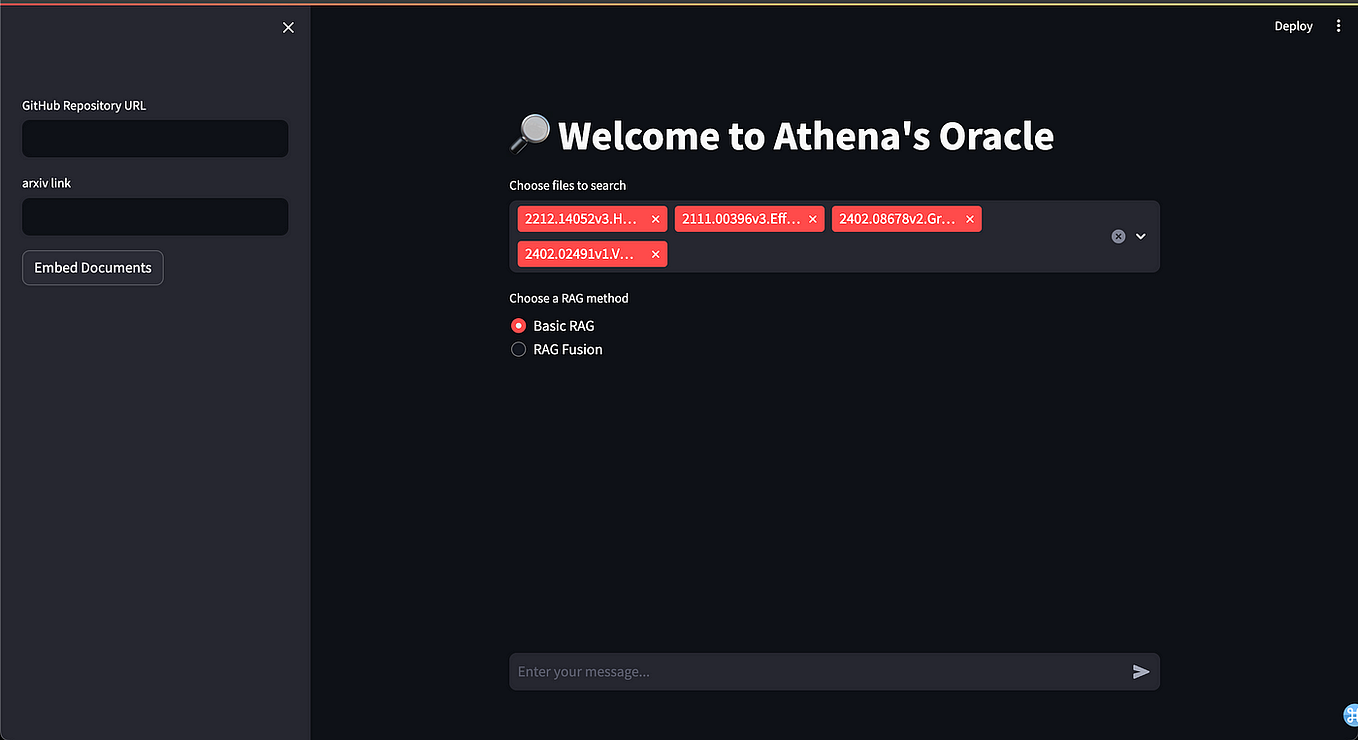Click the Deploy button
Viewport: 1358px width, 740px height.
tap(1293, 26)
